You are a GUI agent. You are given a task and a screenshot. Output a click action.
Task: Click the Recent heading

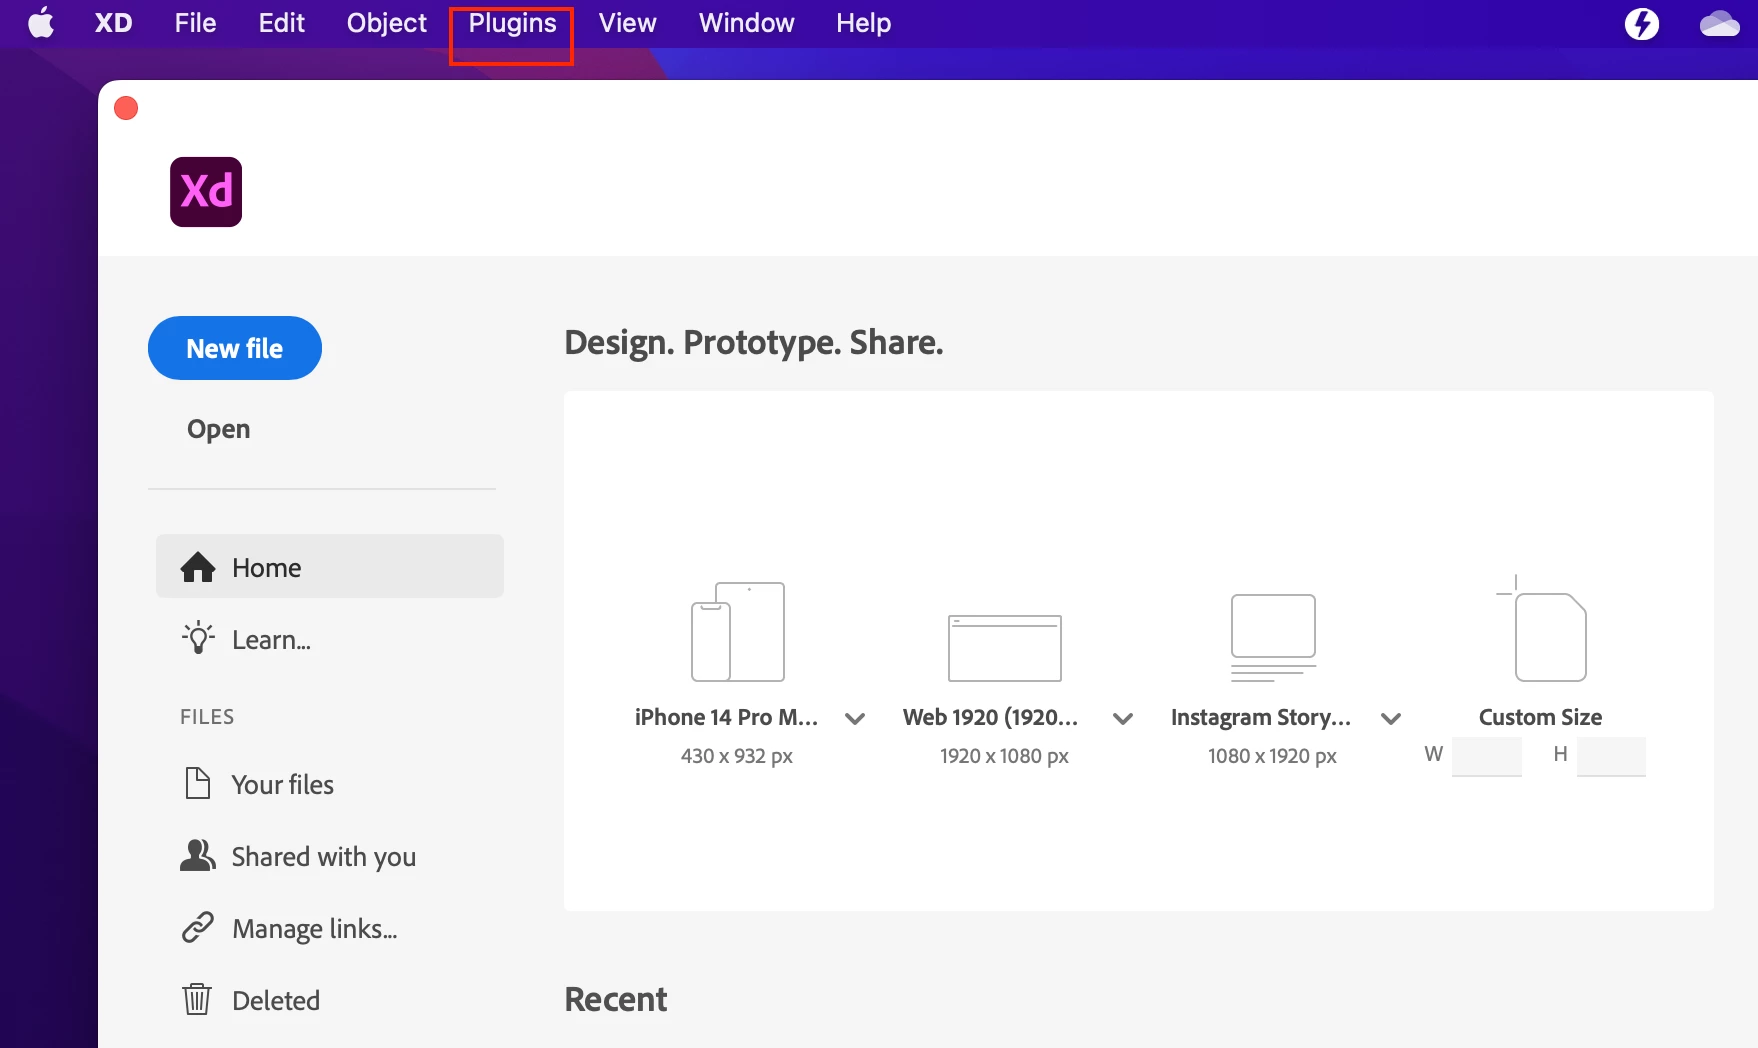pyautogui.click(x=615, y=999)
